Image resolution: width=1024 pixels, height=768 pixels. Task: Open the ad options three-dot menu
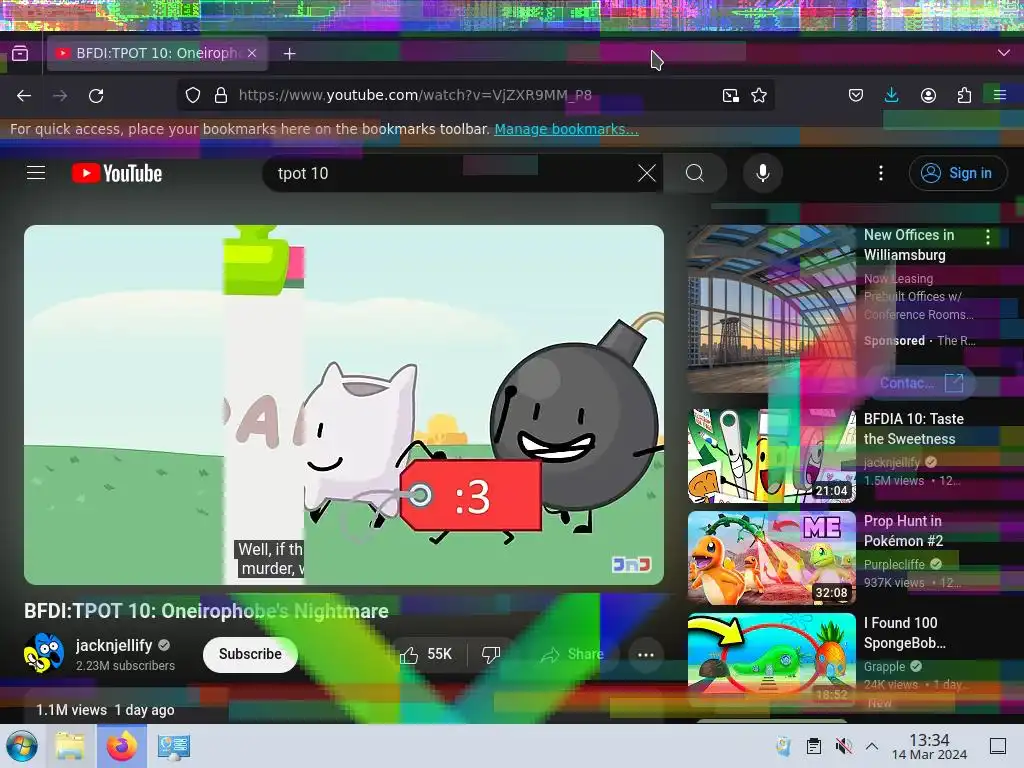point(987,237)
